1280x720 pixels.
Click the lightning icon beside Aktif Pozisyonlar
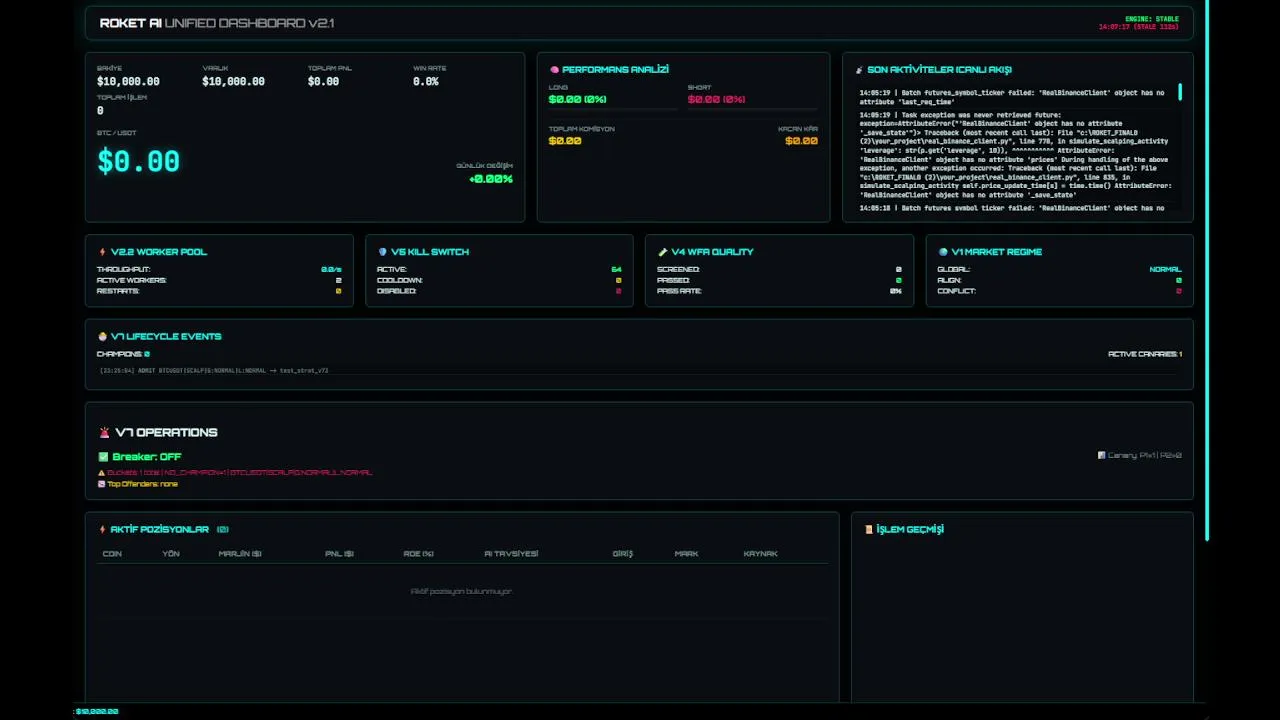102,529
